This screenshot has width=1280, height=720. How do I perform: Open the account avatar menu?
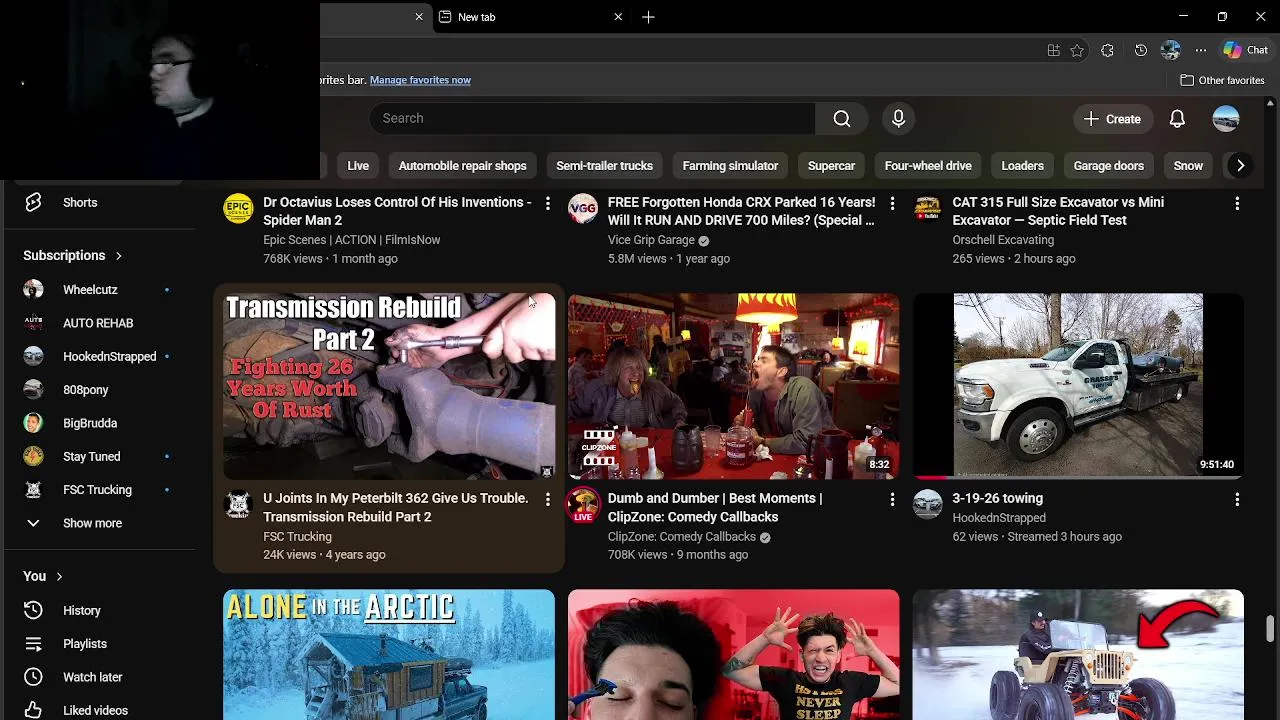pyautogui.click(x=1226, y=119)
